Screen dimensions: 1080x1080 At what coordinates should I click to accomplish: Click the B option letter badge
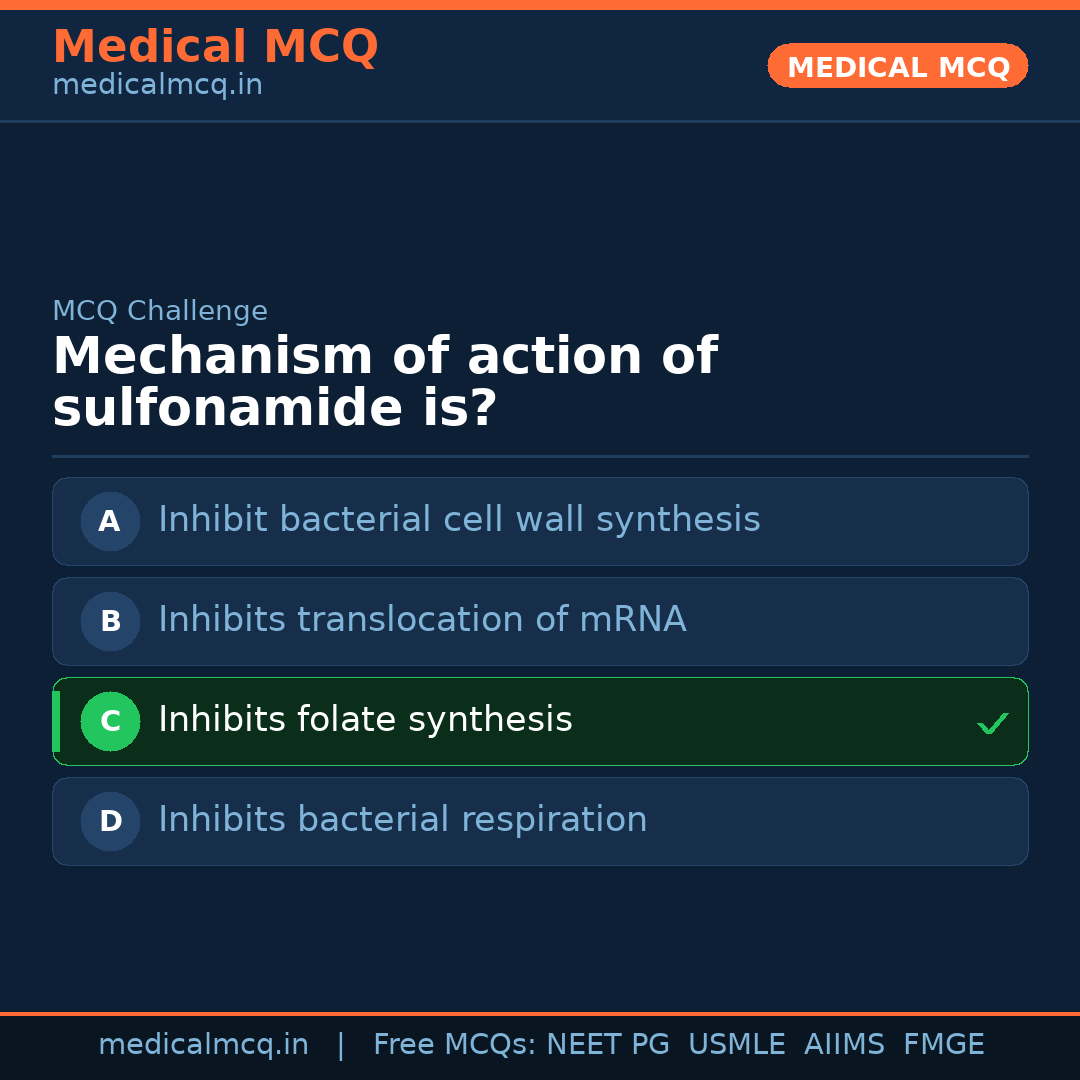pos(110,621)
